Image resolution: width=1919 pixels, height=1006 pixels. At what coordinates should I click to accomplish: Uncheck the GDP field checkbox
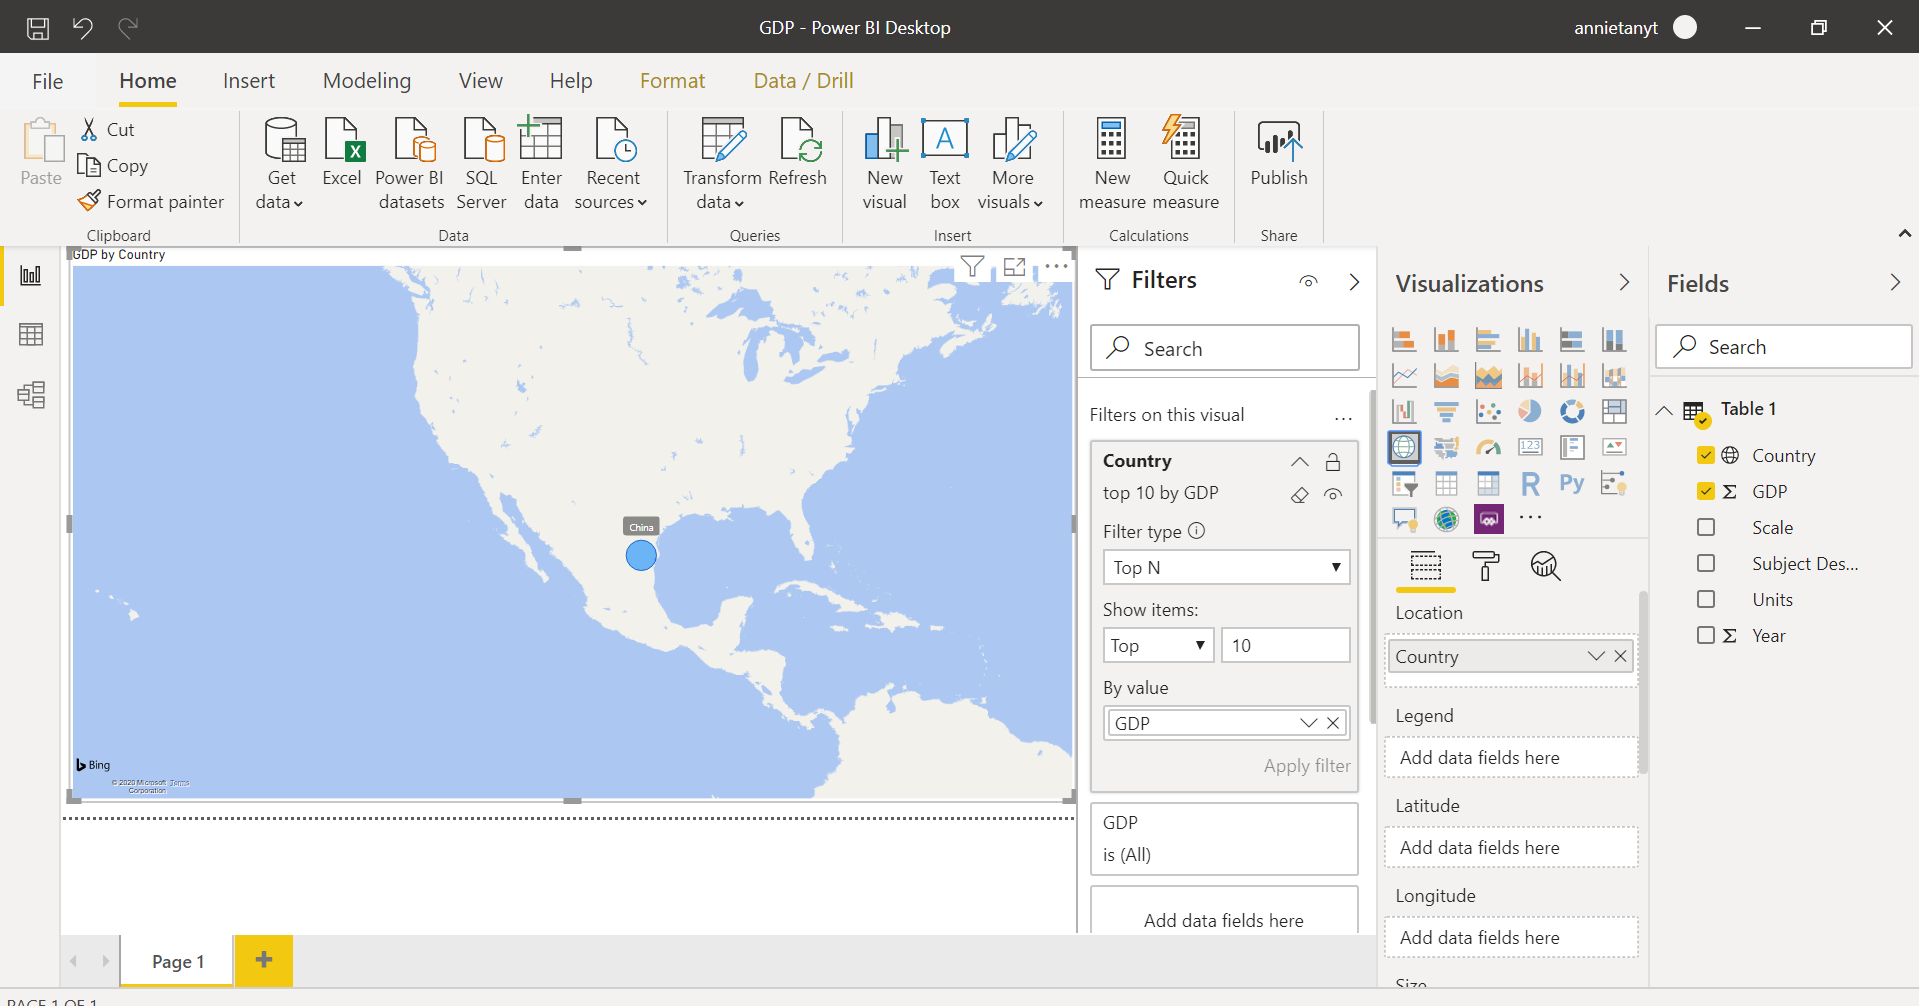click(x=1706, y=491)
